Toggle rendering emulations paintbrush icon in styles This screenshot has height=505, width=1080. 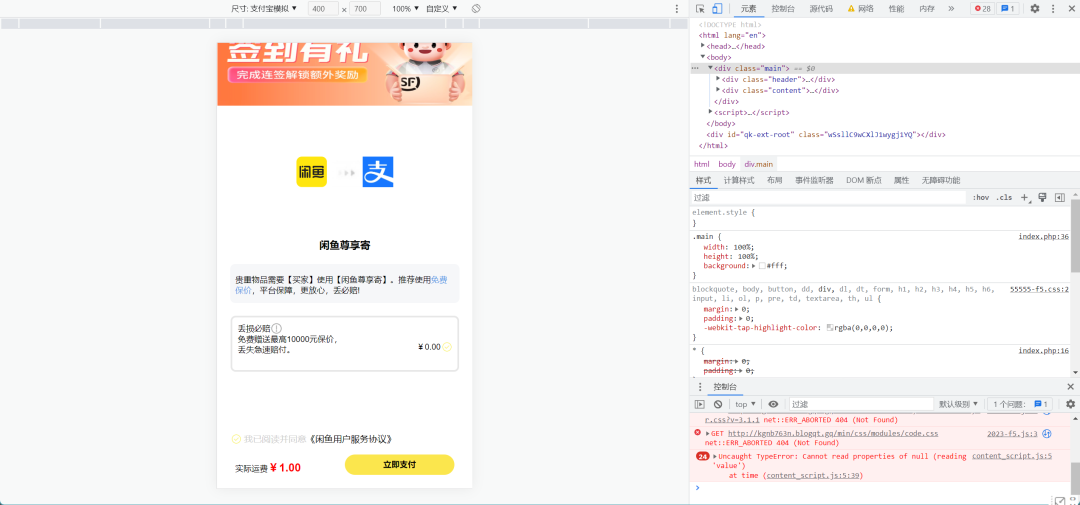[1042, 198]
